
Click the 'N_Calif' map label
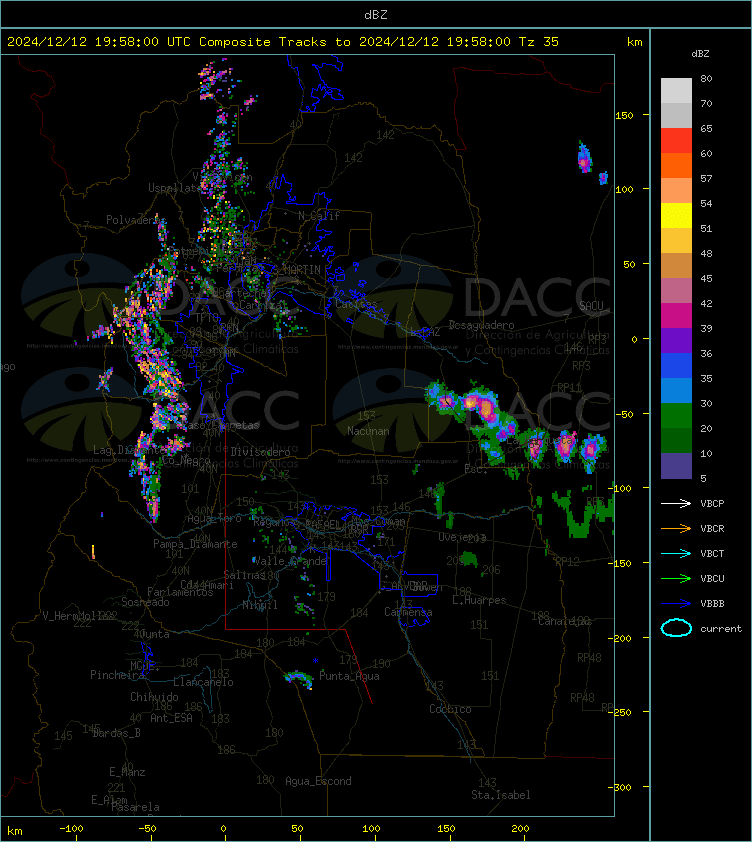[x=319, y=216]
